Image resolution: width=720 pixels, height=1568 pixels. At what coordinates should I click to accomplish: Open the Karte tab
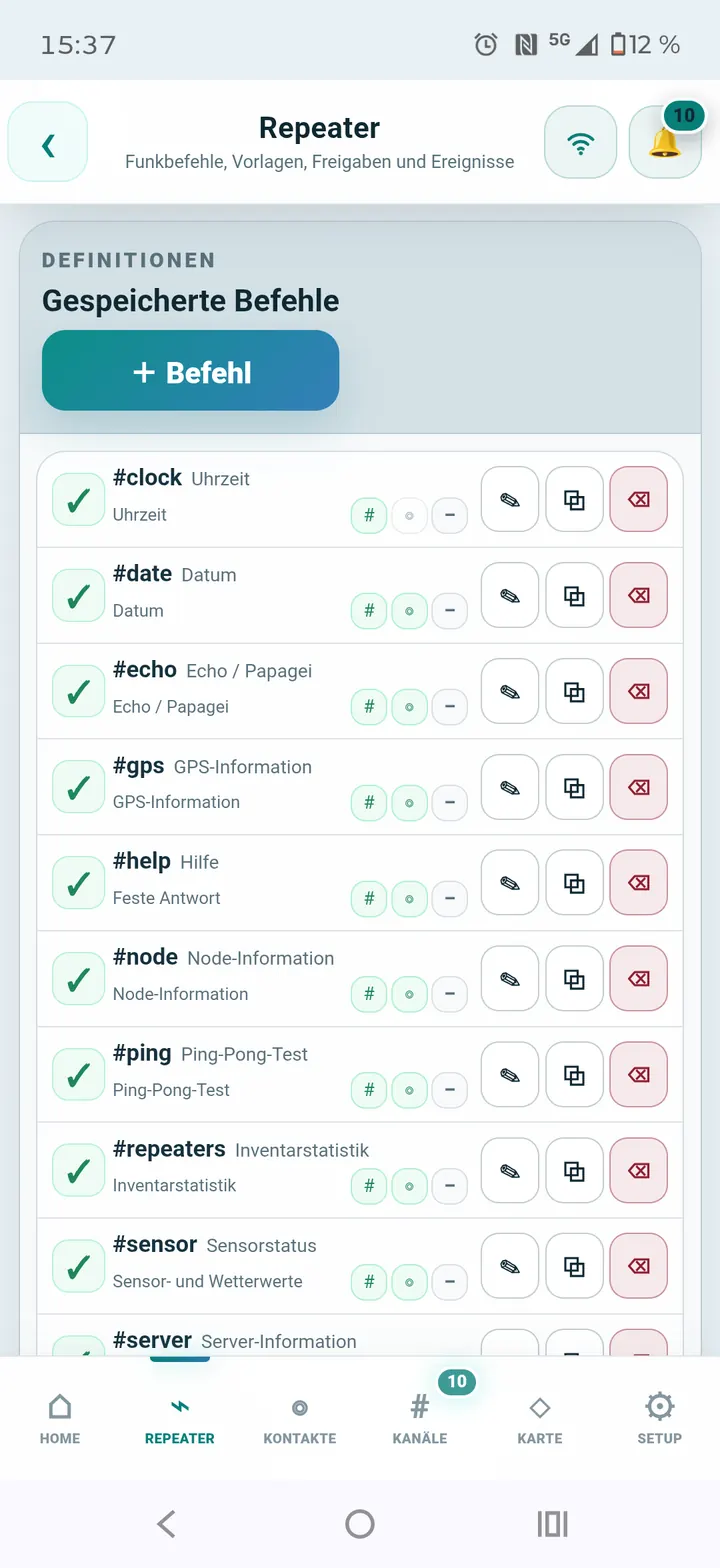540,1418
